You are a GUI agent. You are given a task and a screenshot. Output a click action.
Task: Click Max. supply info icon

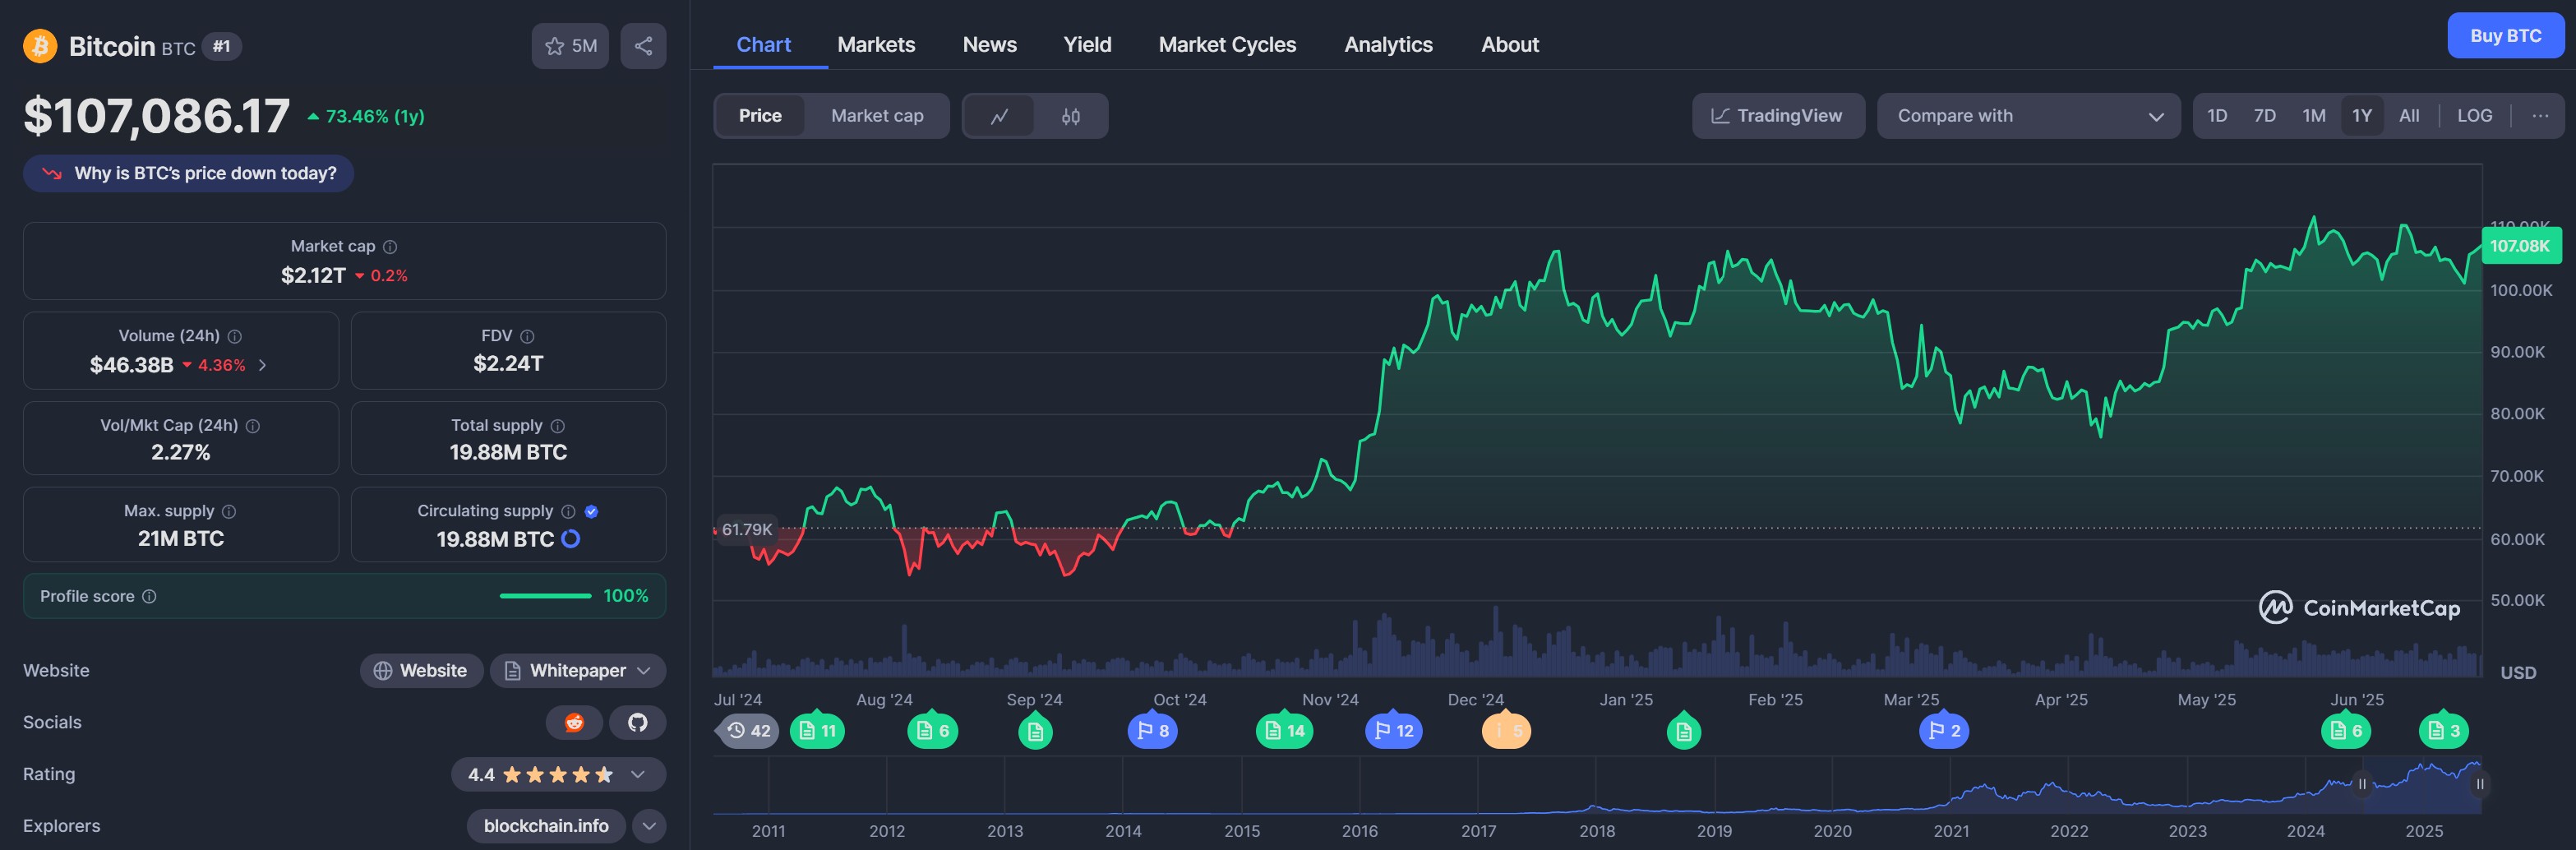(229, 512)
